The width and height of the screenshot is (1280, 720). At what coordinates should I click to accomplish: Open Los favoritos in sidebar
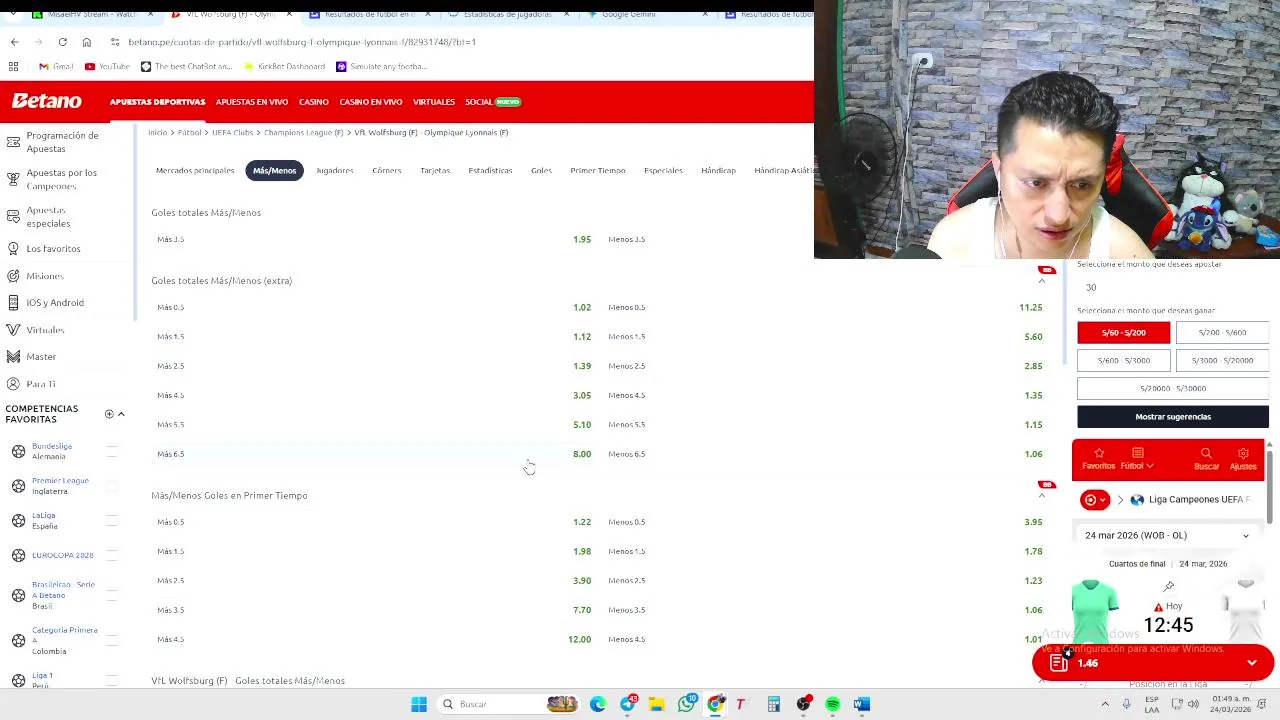[x=53, y=248]
